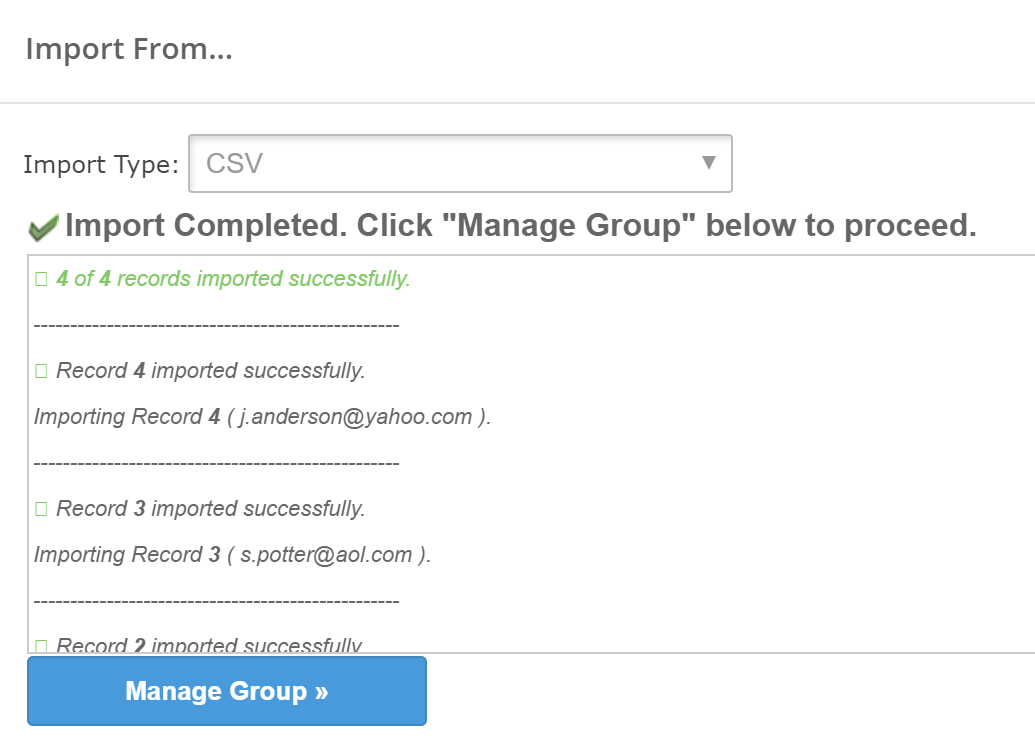This screenshot has width=1035, height=747.
Task: Click the CSV text in selector
Action: [234, 163]
